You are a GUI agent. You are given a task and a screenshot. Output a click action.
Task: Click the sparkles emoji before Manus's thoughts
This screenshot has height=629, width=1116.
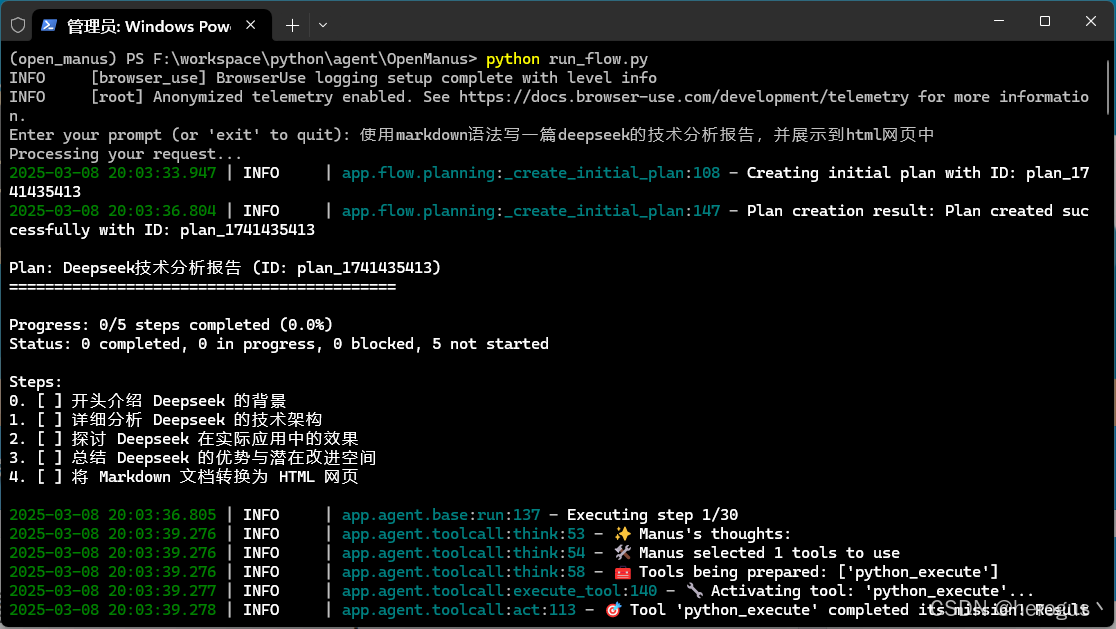(x=623, y=534)
